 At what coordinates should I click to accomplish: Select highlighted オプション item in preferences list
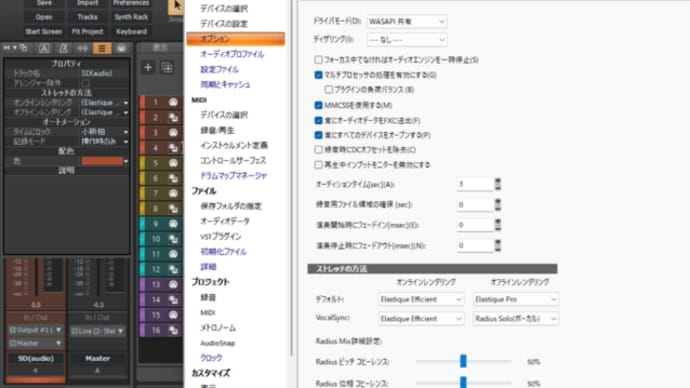[235, 39]
